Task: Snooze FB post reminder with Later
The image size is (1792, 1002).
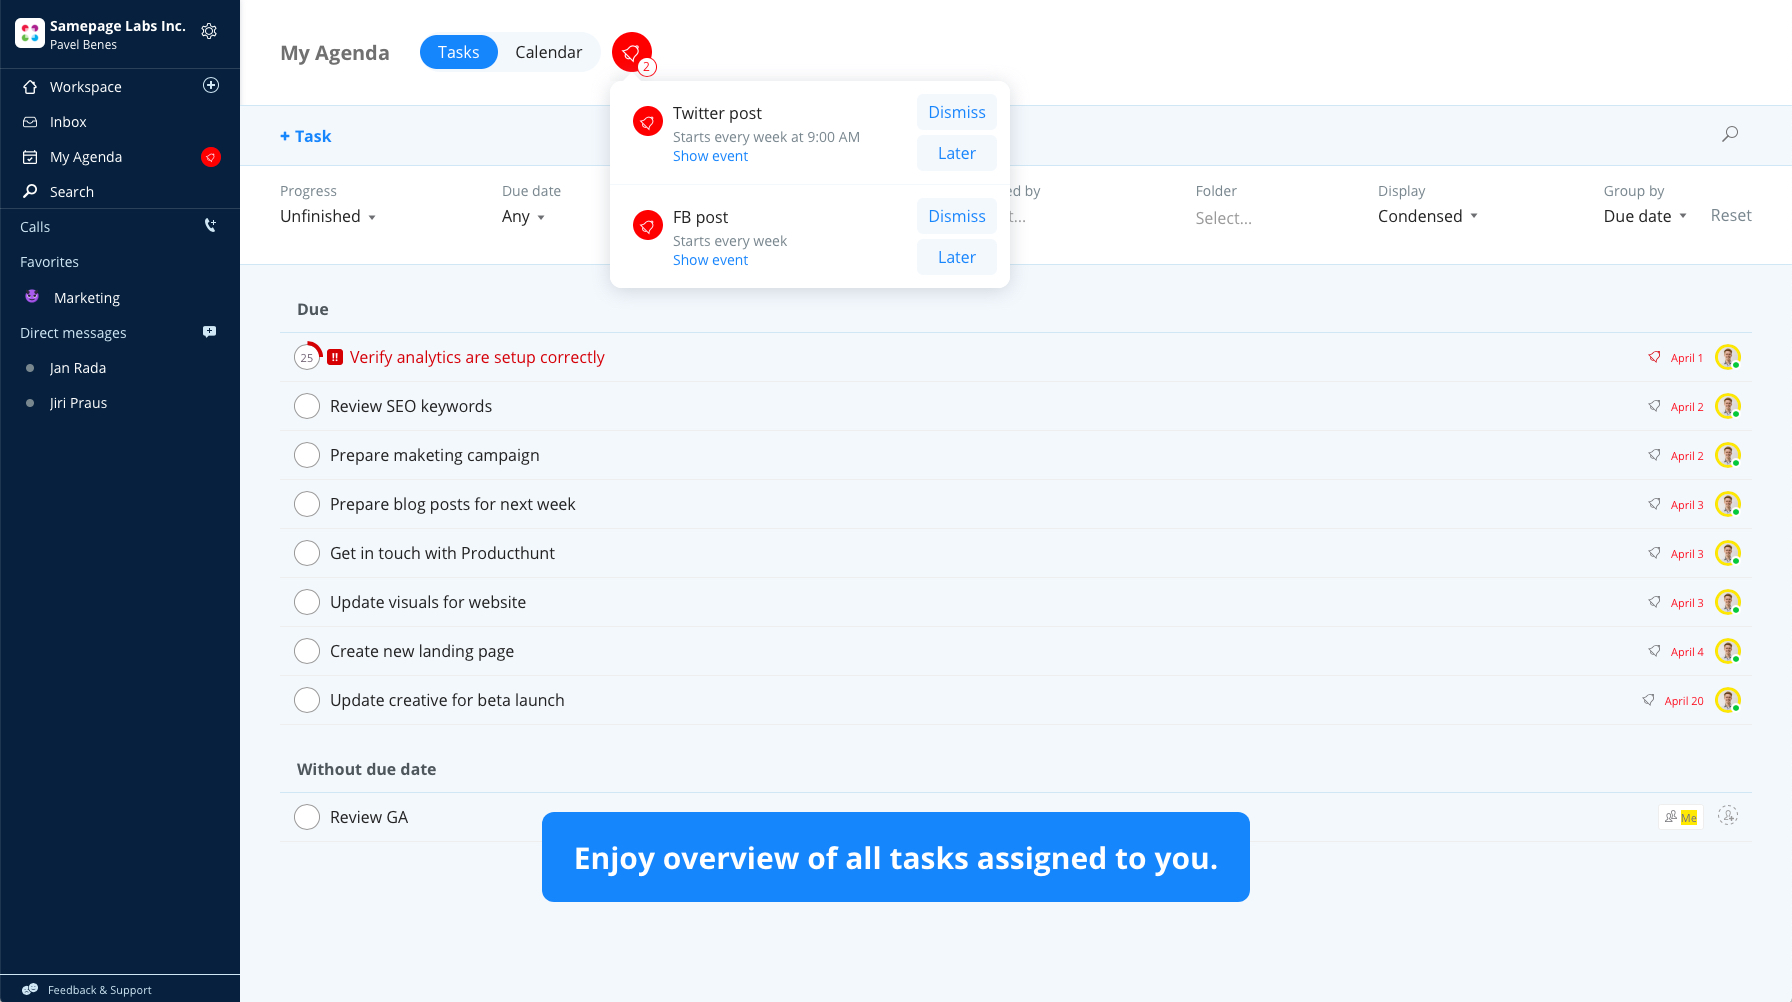Action: click(x=957, y=257)
